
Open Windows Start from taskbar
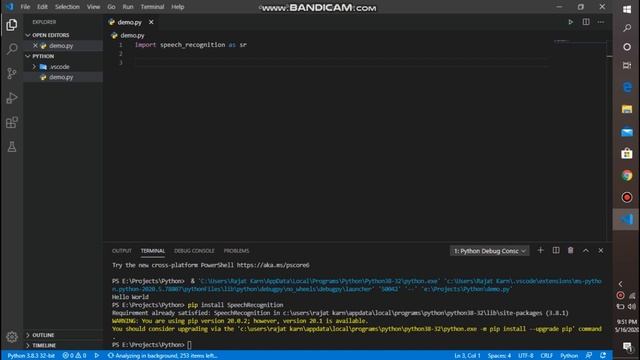tap(627, 9)
